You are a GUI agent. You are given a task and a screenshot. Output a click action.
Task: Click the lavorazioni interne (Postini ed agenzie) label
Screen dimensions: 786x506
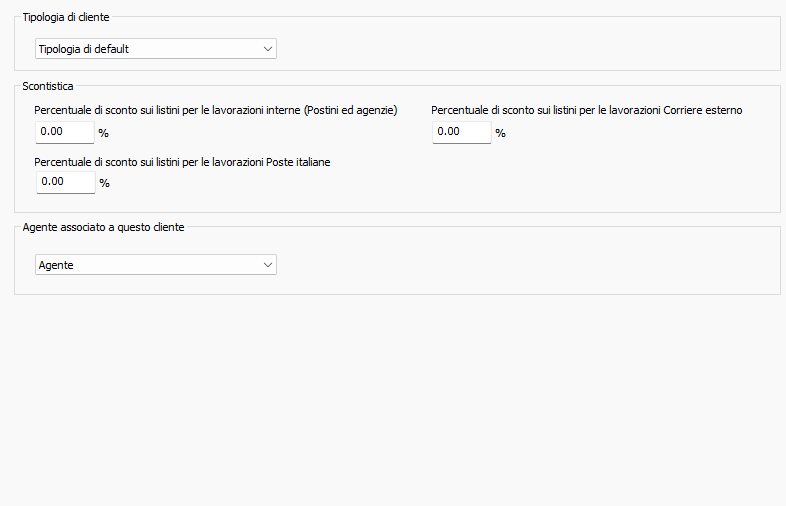tap(215, 110)
